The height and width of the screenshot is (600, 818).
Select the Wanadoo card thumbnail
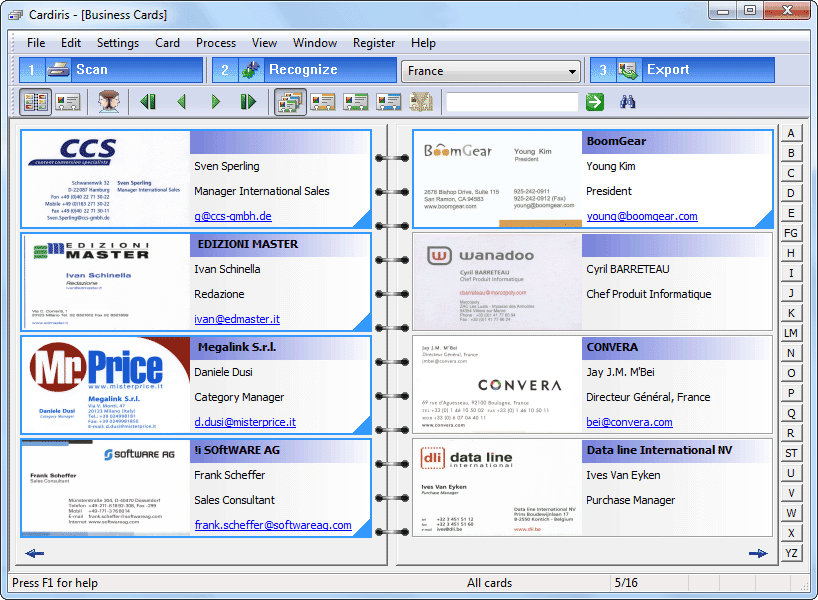(498, 282)
